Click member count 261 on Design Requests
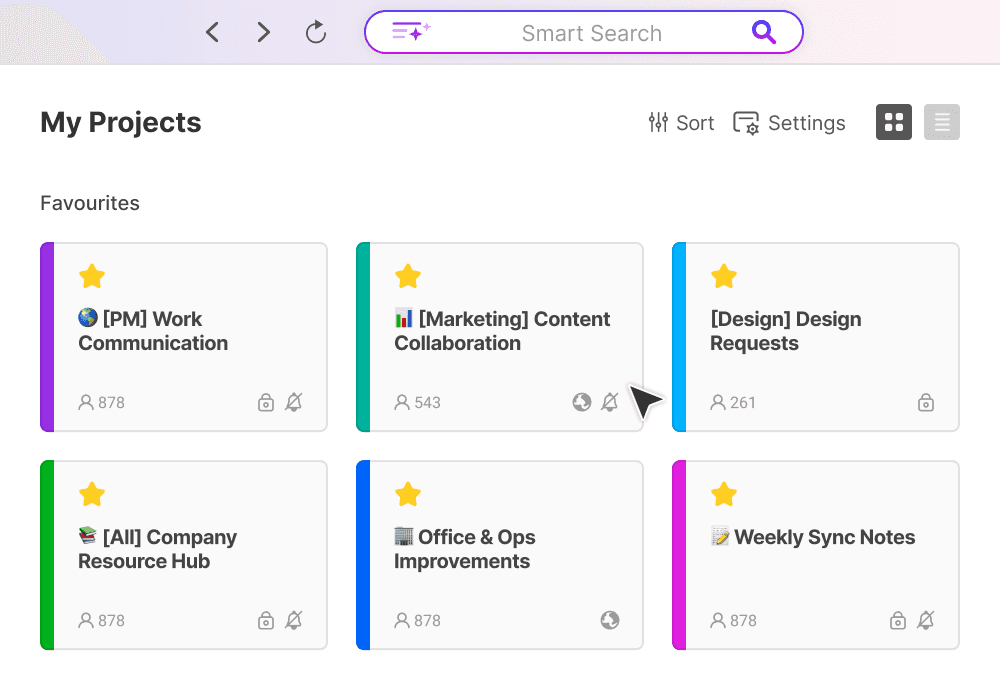The height and width of the screenshot is (700, 1000). (733, 402)
